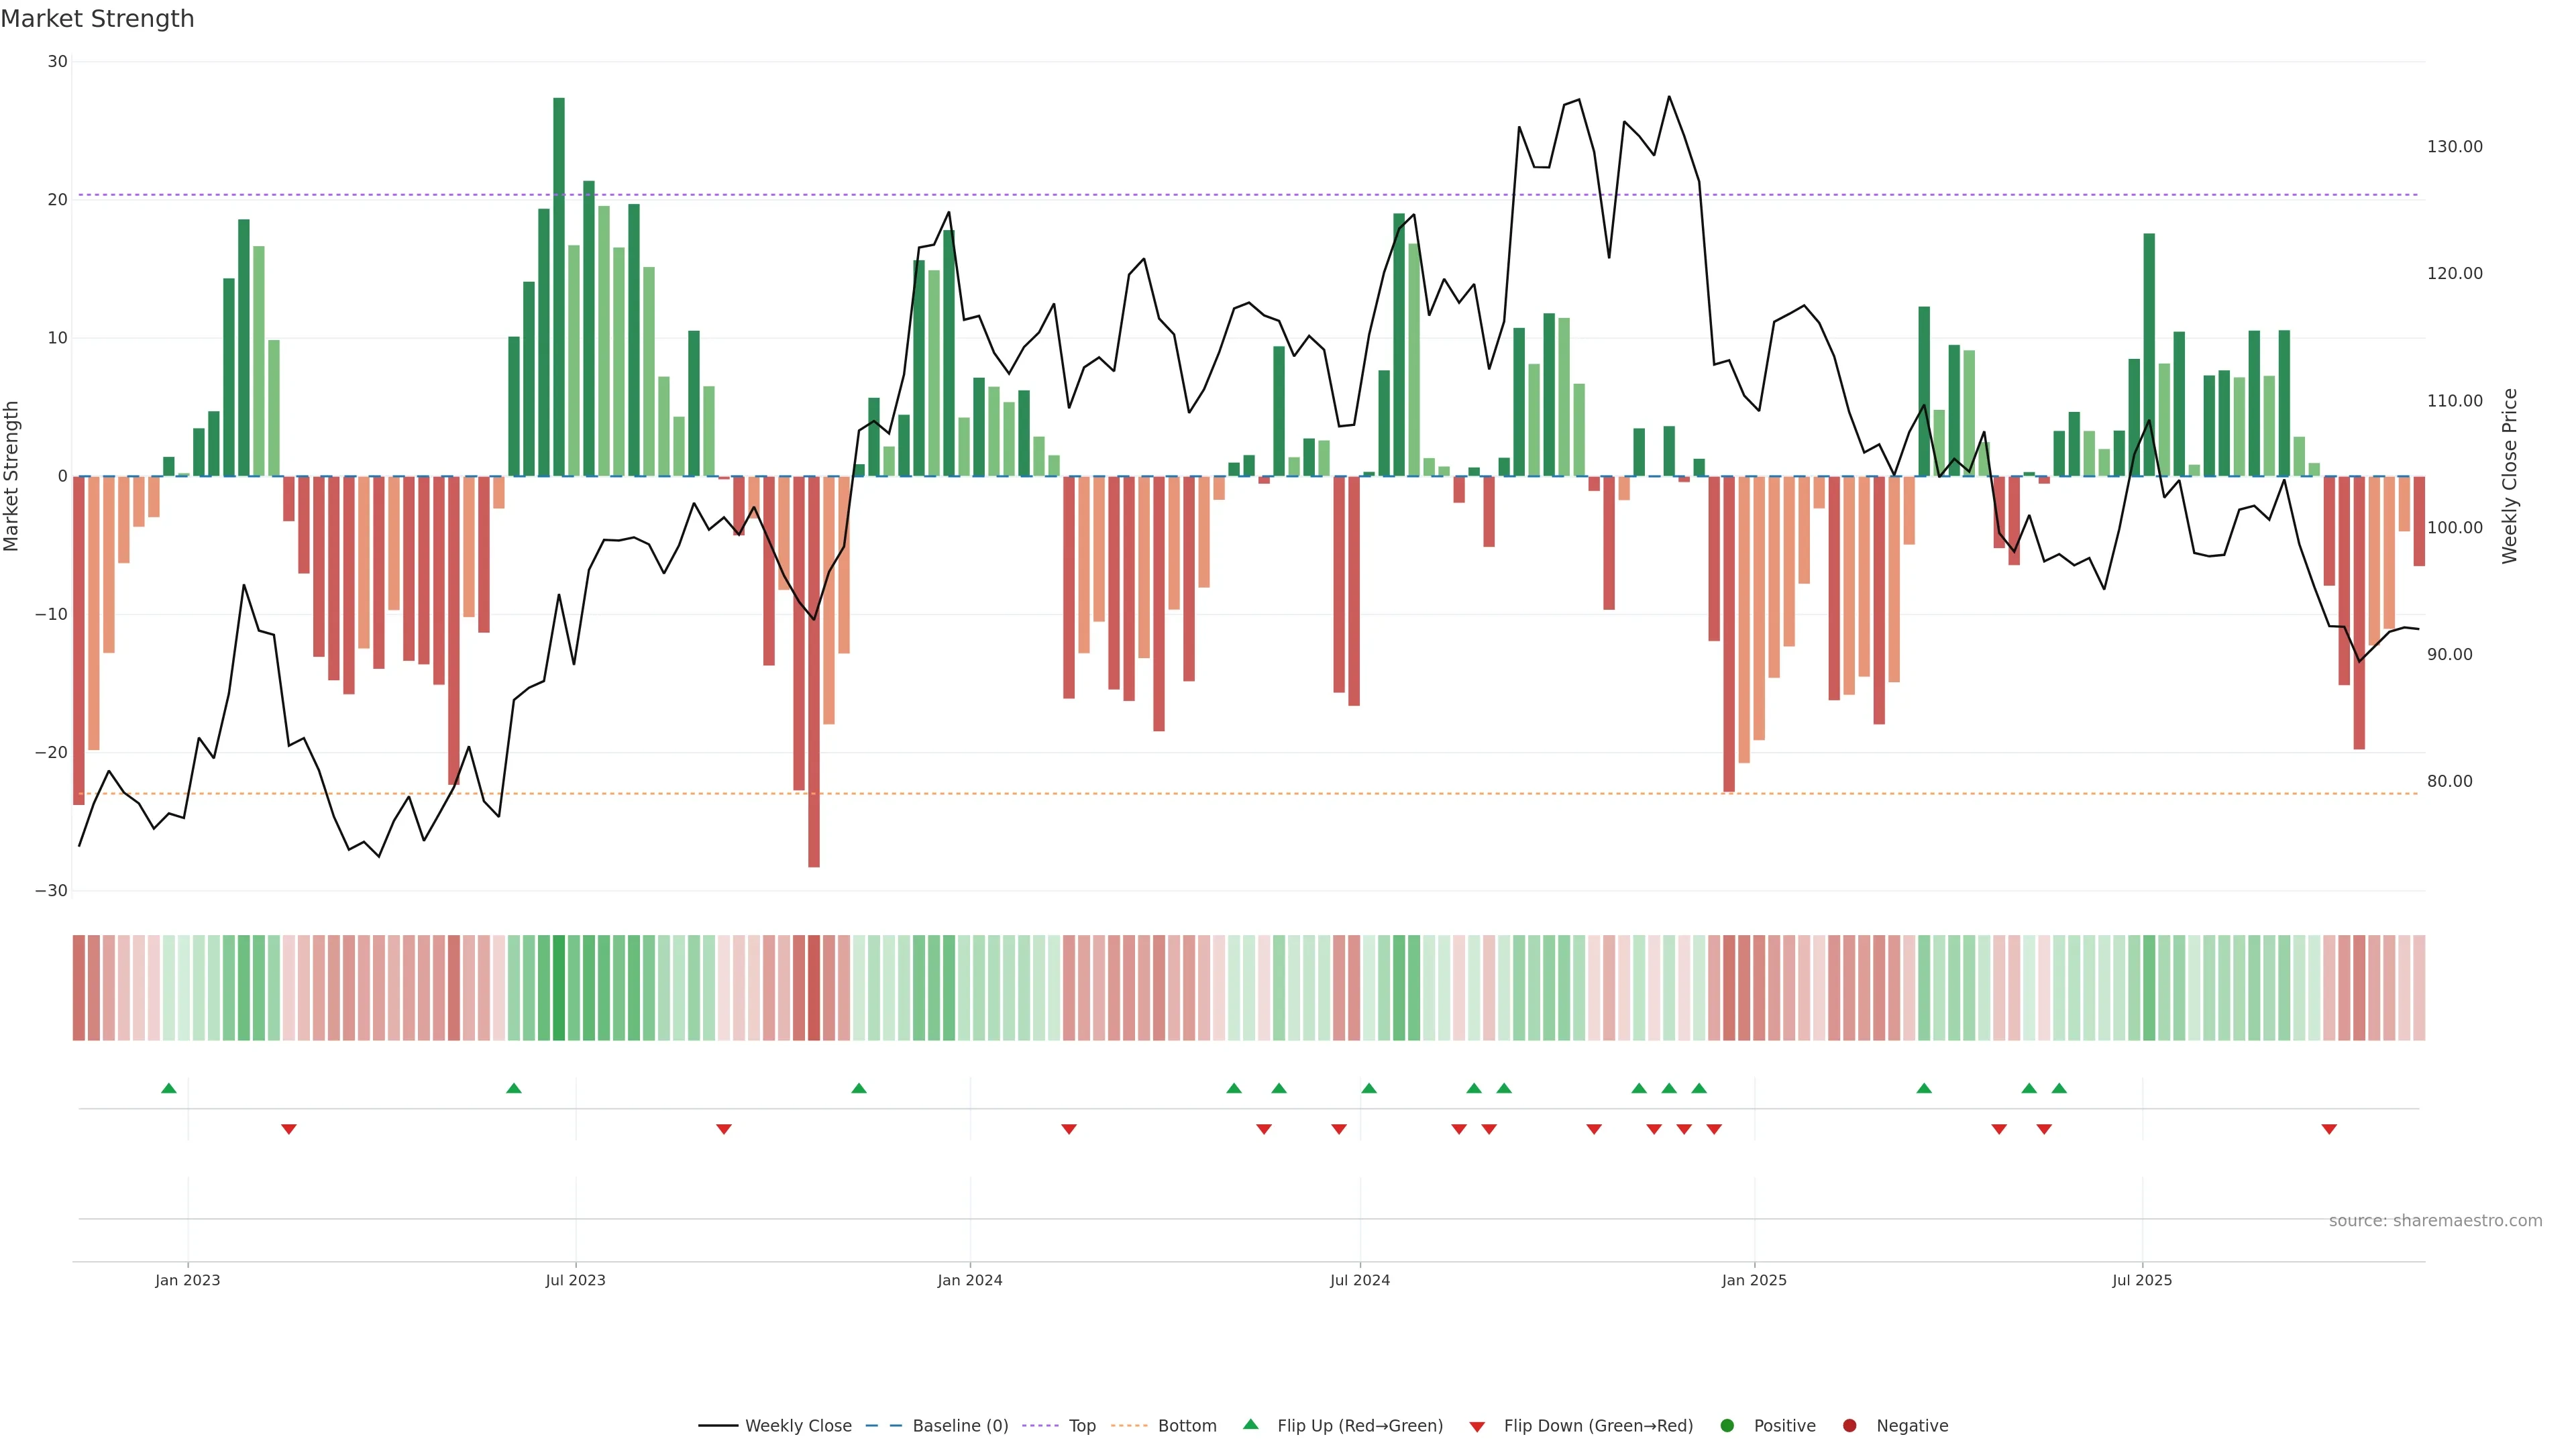Click the first green flip-up marker

point(169,1088)
